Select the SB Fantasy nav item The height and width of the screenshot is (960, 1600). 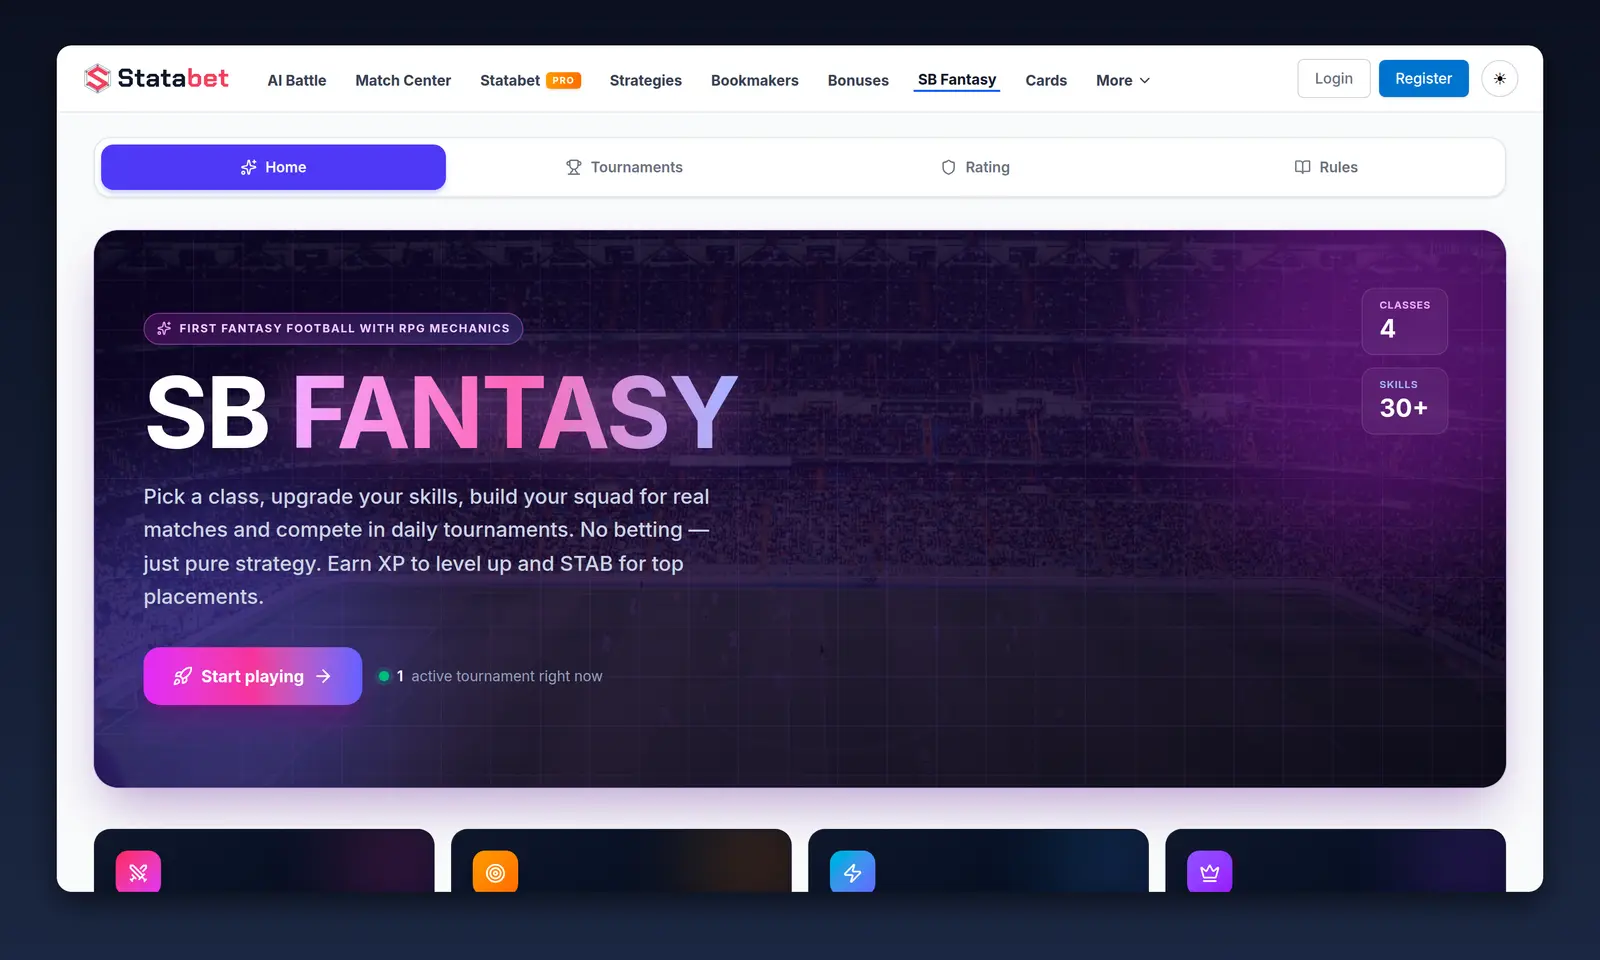pyautogui.click(x=957, y=79)
